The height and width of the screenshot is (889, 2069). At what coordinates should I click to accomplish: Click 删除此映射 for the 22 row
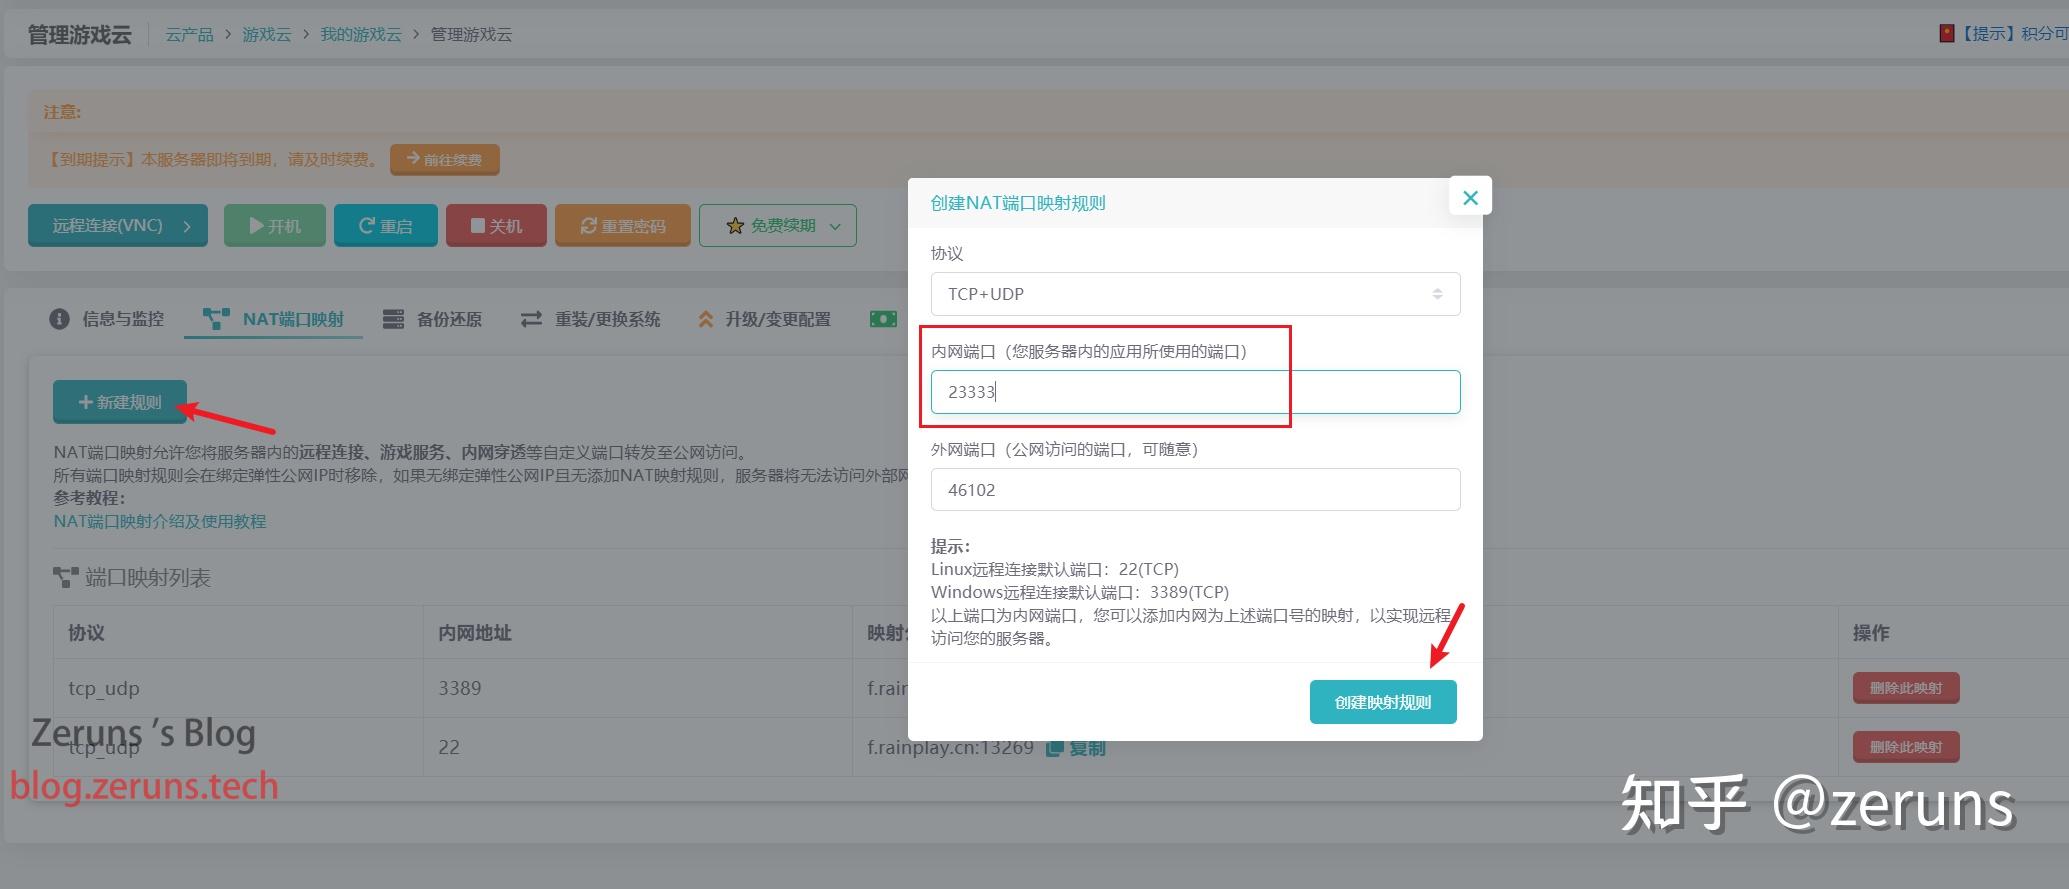click(1905, 747)
